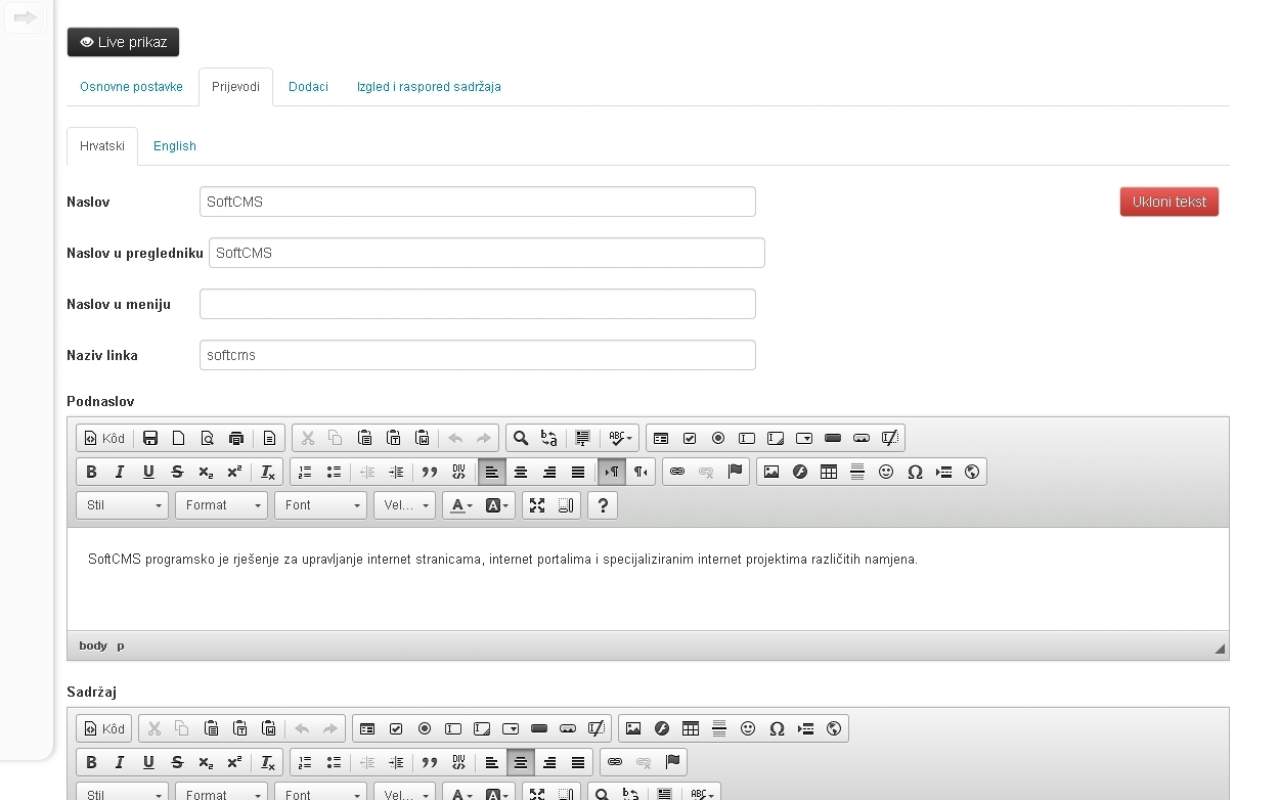Insert bulleted list in Podnaslov editor

point(334,472)
